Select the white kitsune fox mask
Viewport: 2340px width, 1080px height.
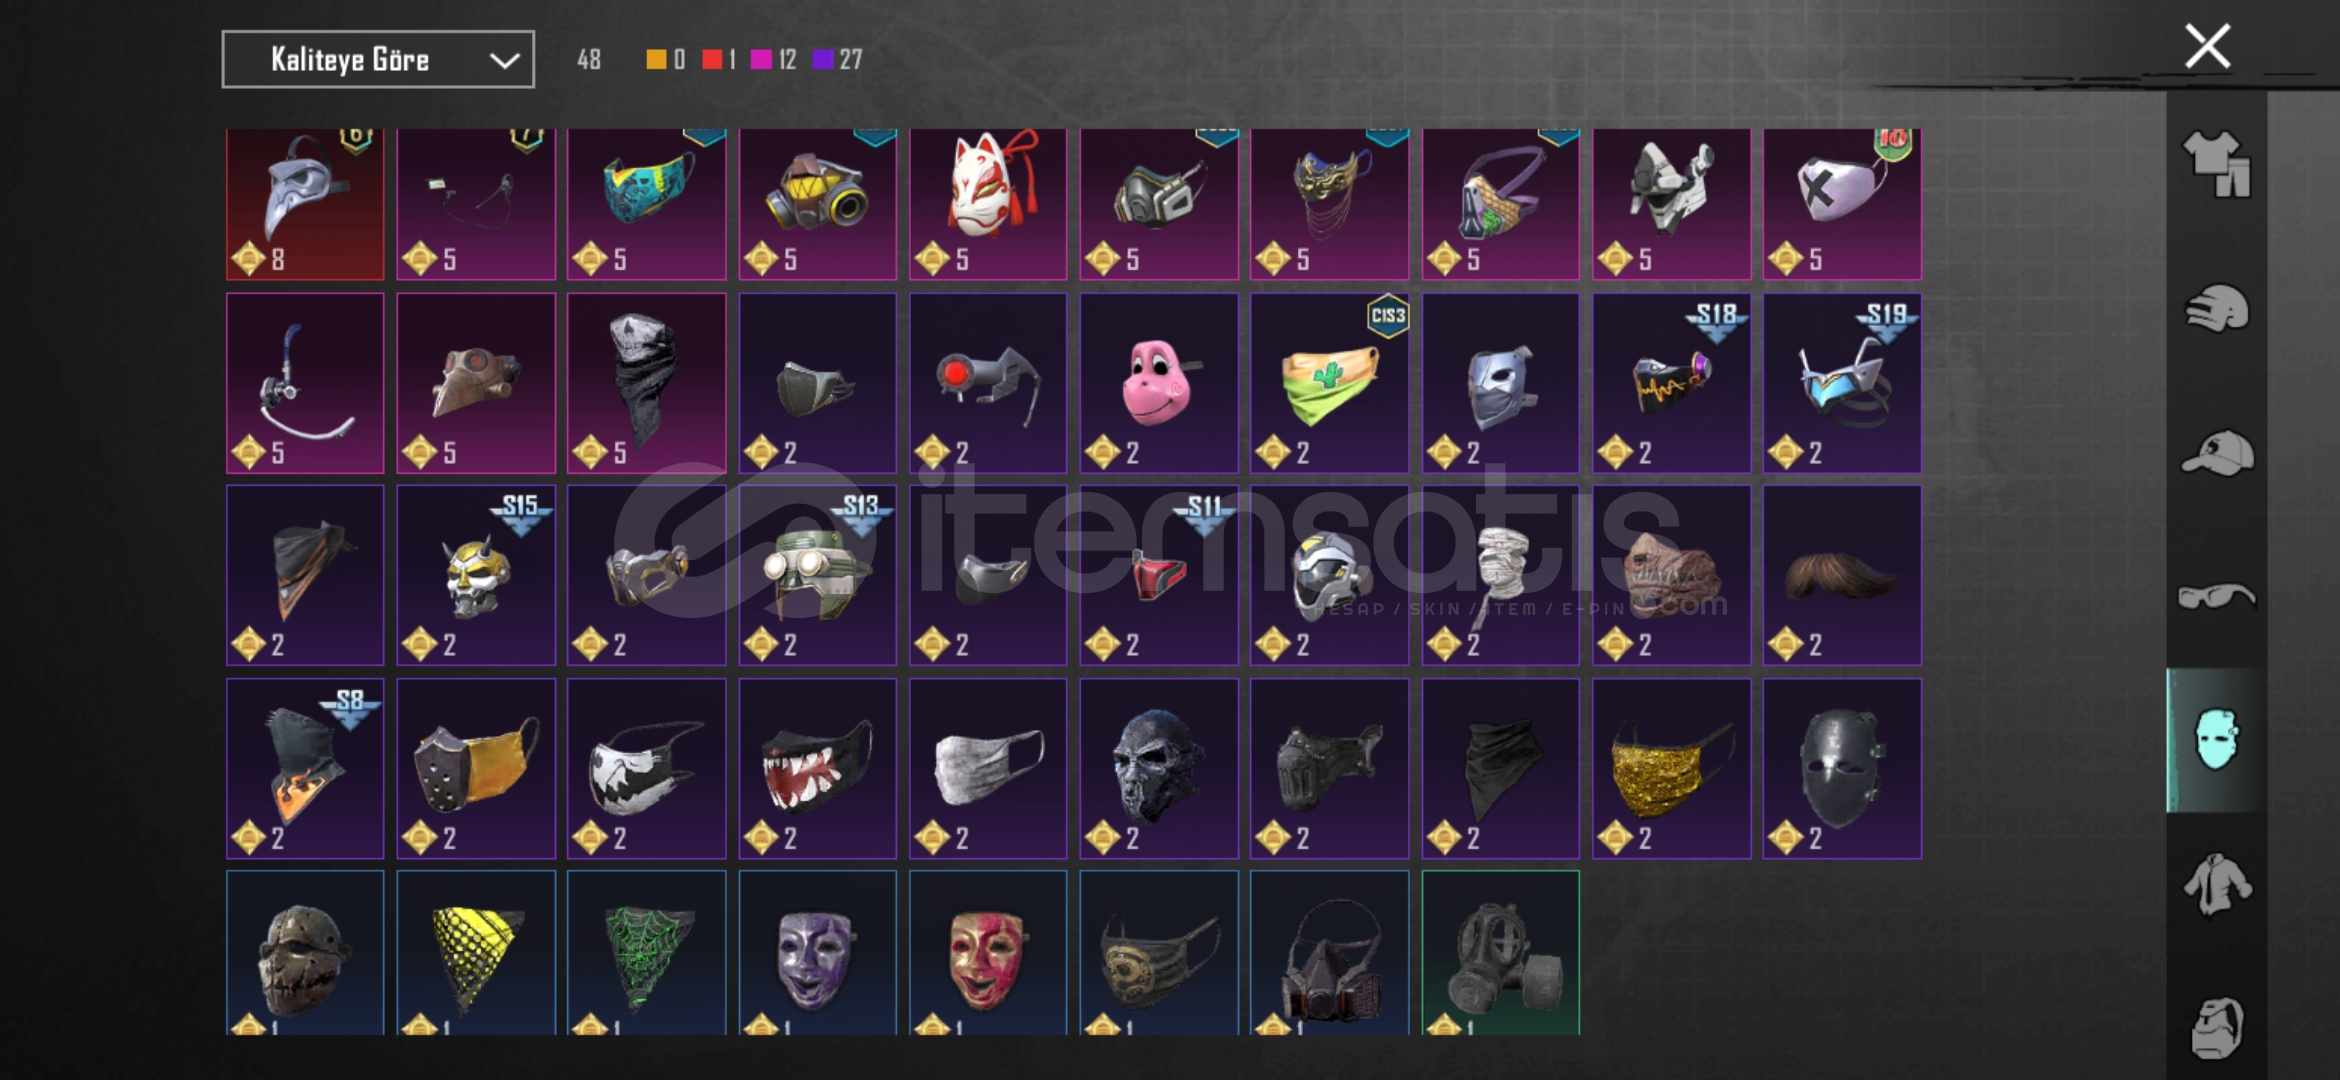988,204
